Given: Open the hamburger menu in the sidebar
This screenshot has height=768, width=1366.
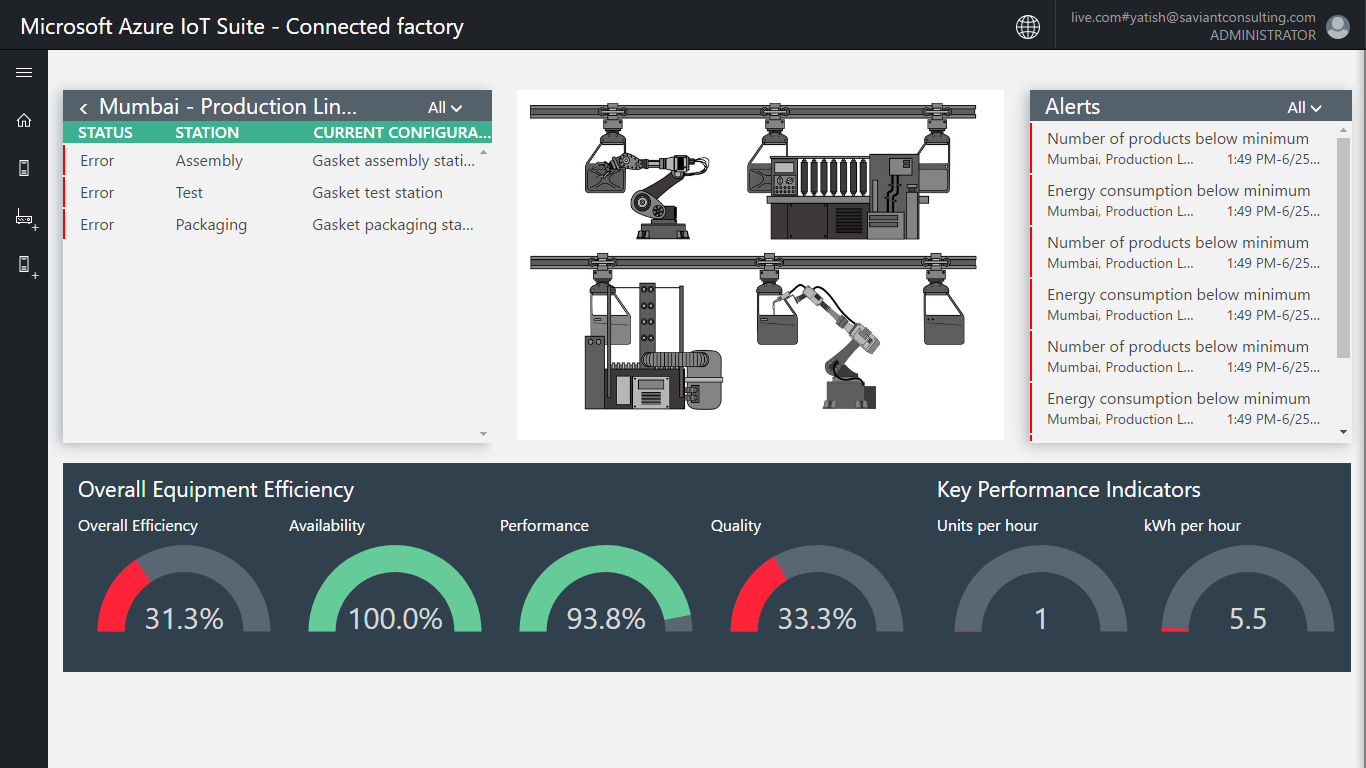Looking at the screenshot, I should coord(24,73).
